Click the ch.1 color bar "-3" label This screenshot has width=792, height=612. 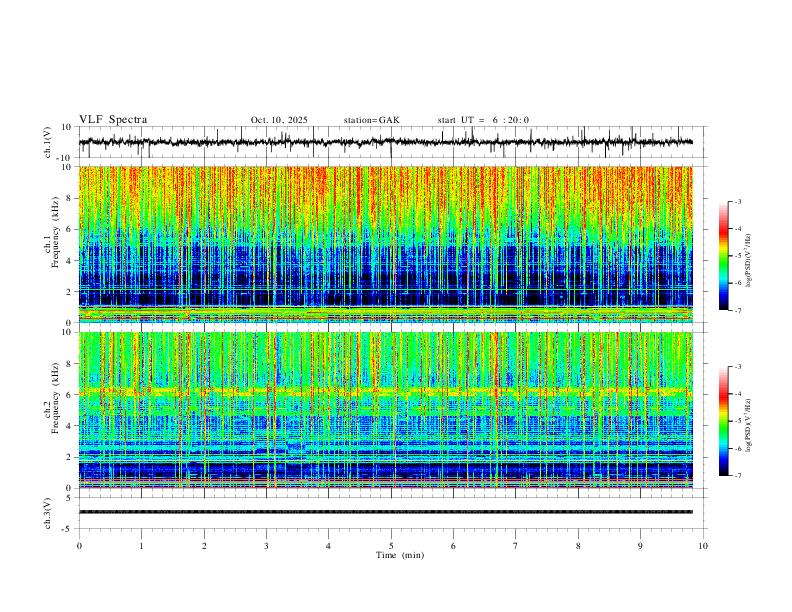pos(738,201)
